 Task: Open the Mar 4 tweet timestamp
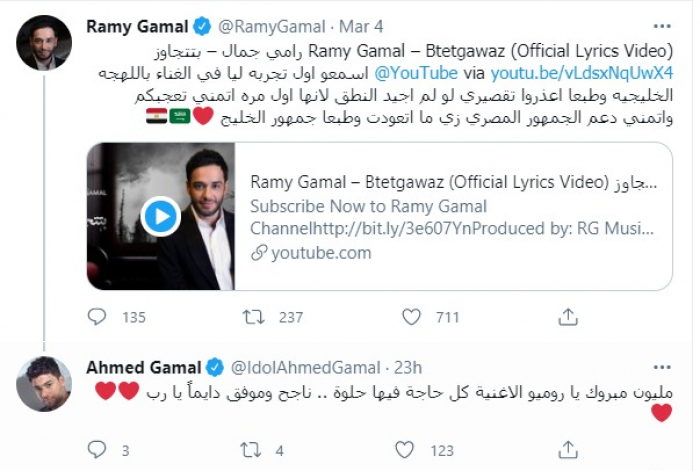click(x=359, y=26)
